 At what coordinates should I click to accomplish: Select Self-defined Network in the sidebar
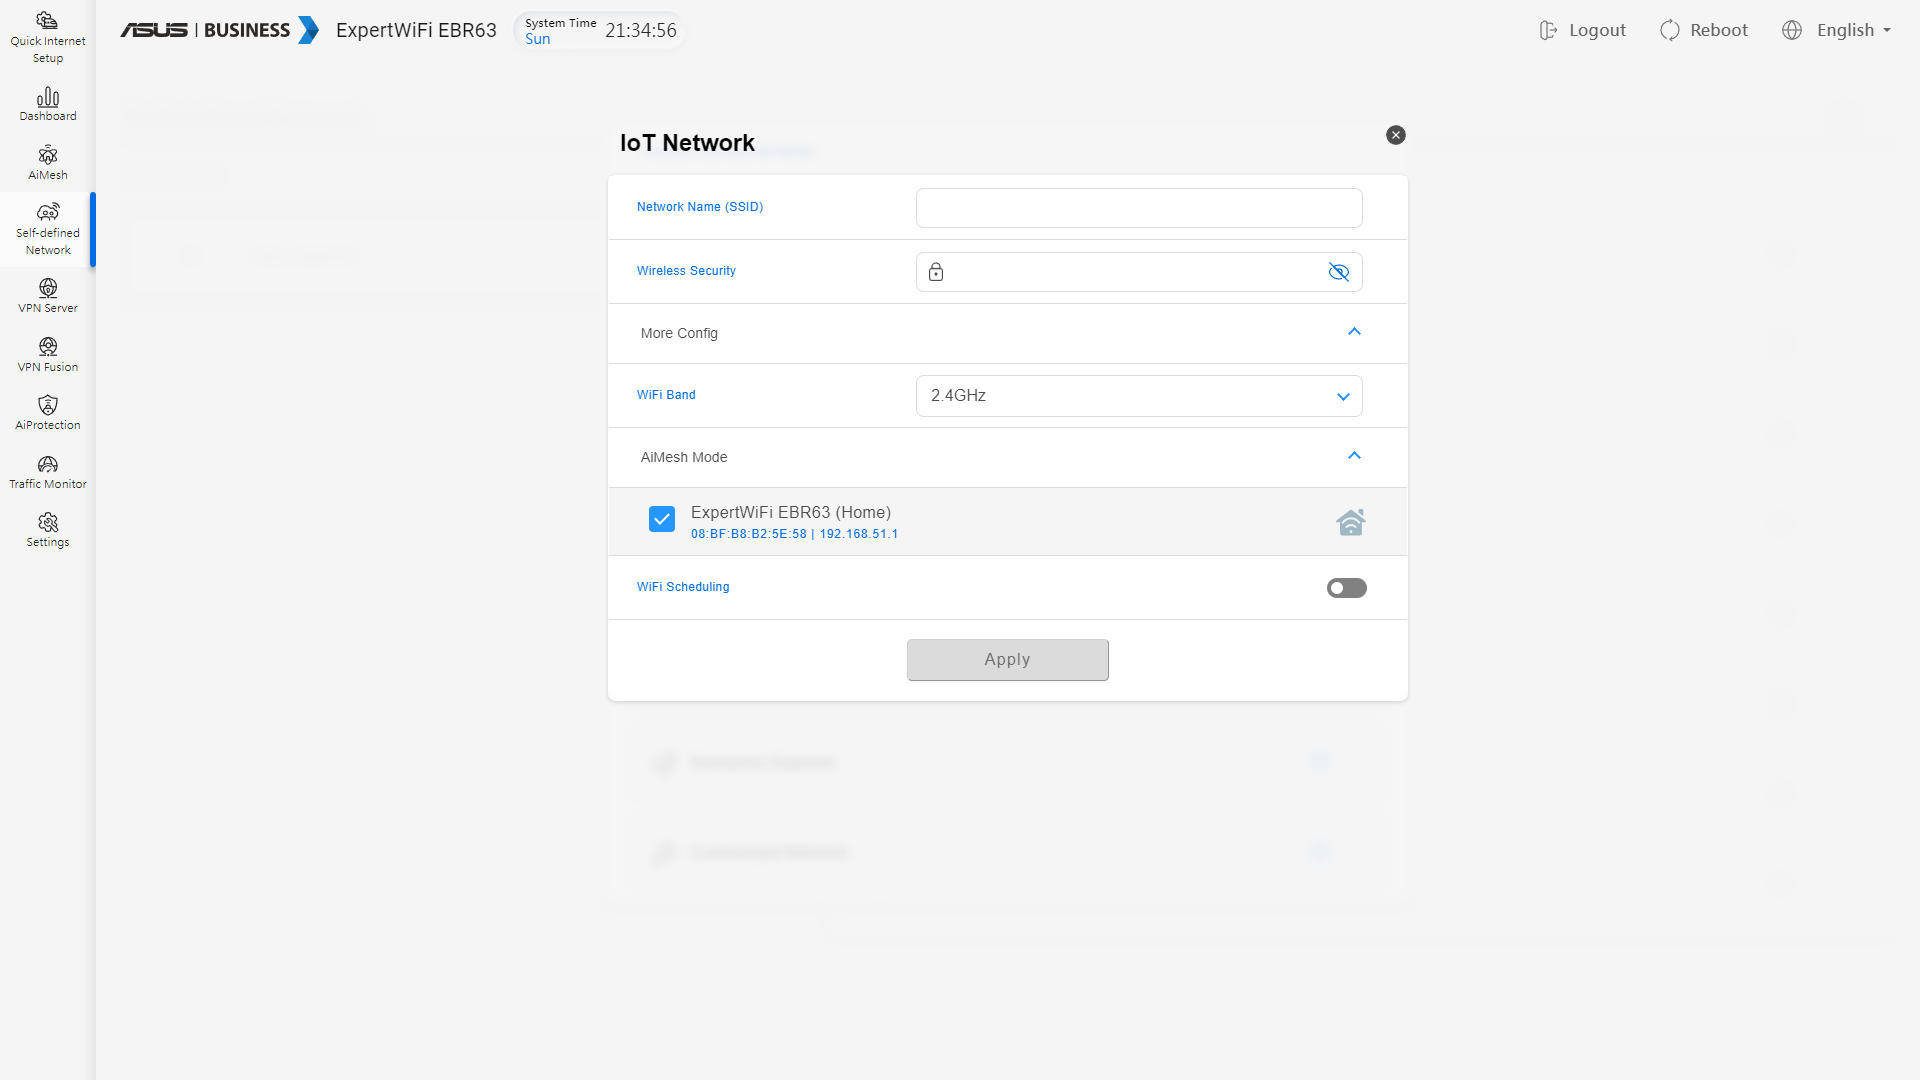[47, 230]
